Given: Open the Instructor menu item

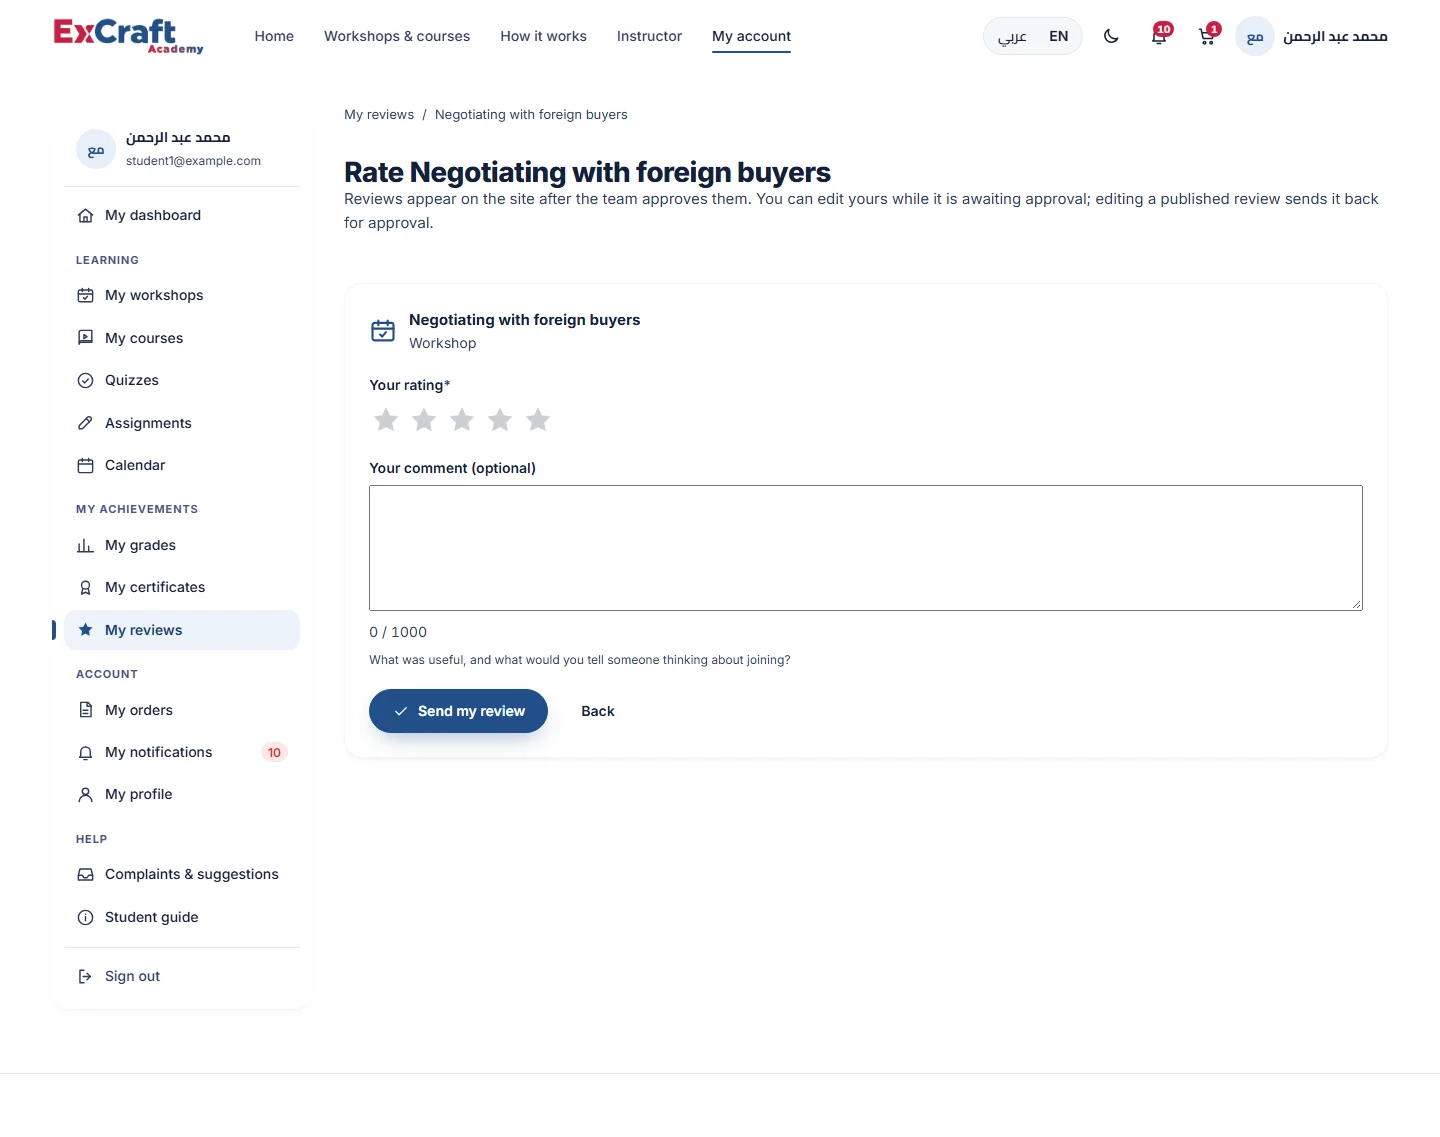Looking at the screenshot, I should pyautogui.click(x=649, y=36).
